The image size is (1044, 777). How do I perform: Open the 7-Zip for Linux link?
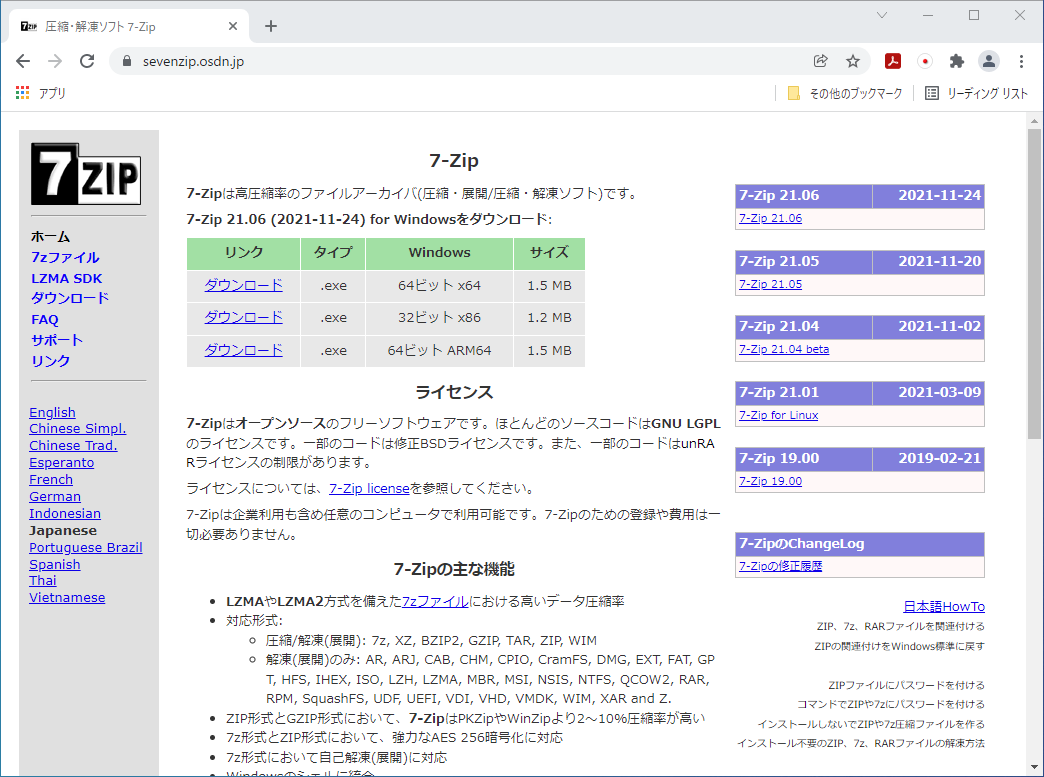(x=778, y=415)
